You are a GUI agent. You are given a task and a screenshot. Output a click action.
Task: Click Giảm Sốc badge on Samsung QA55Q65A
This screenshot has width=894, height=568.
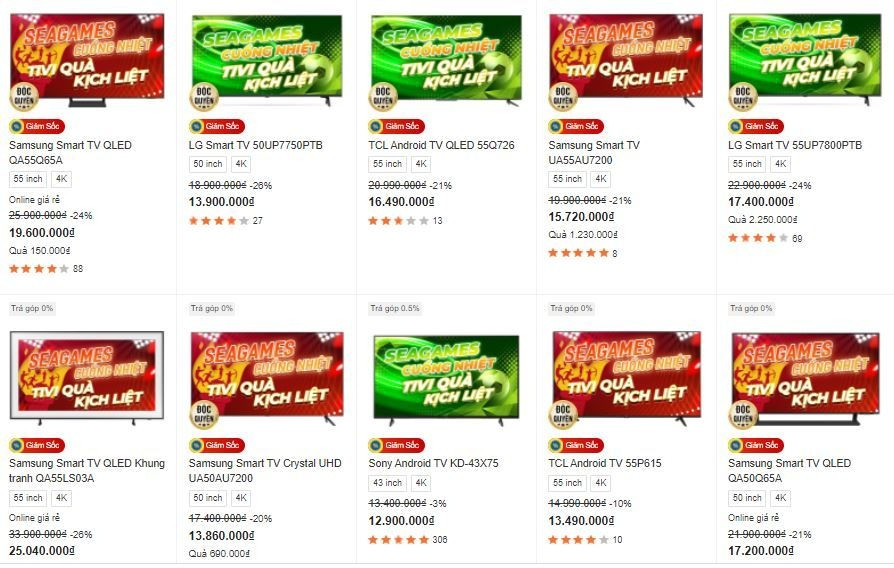click(37, 126)
